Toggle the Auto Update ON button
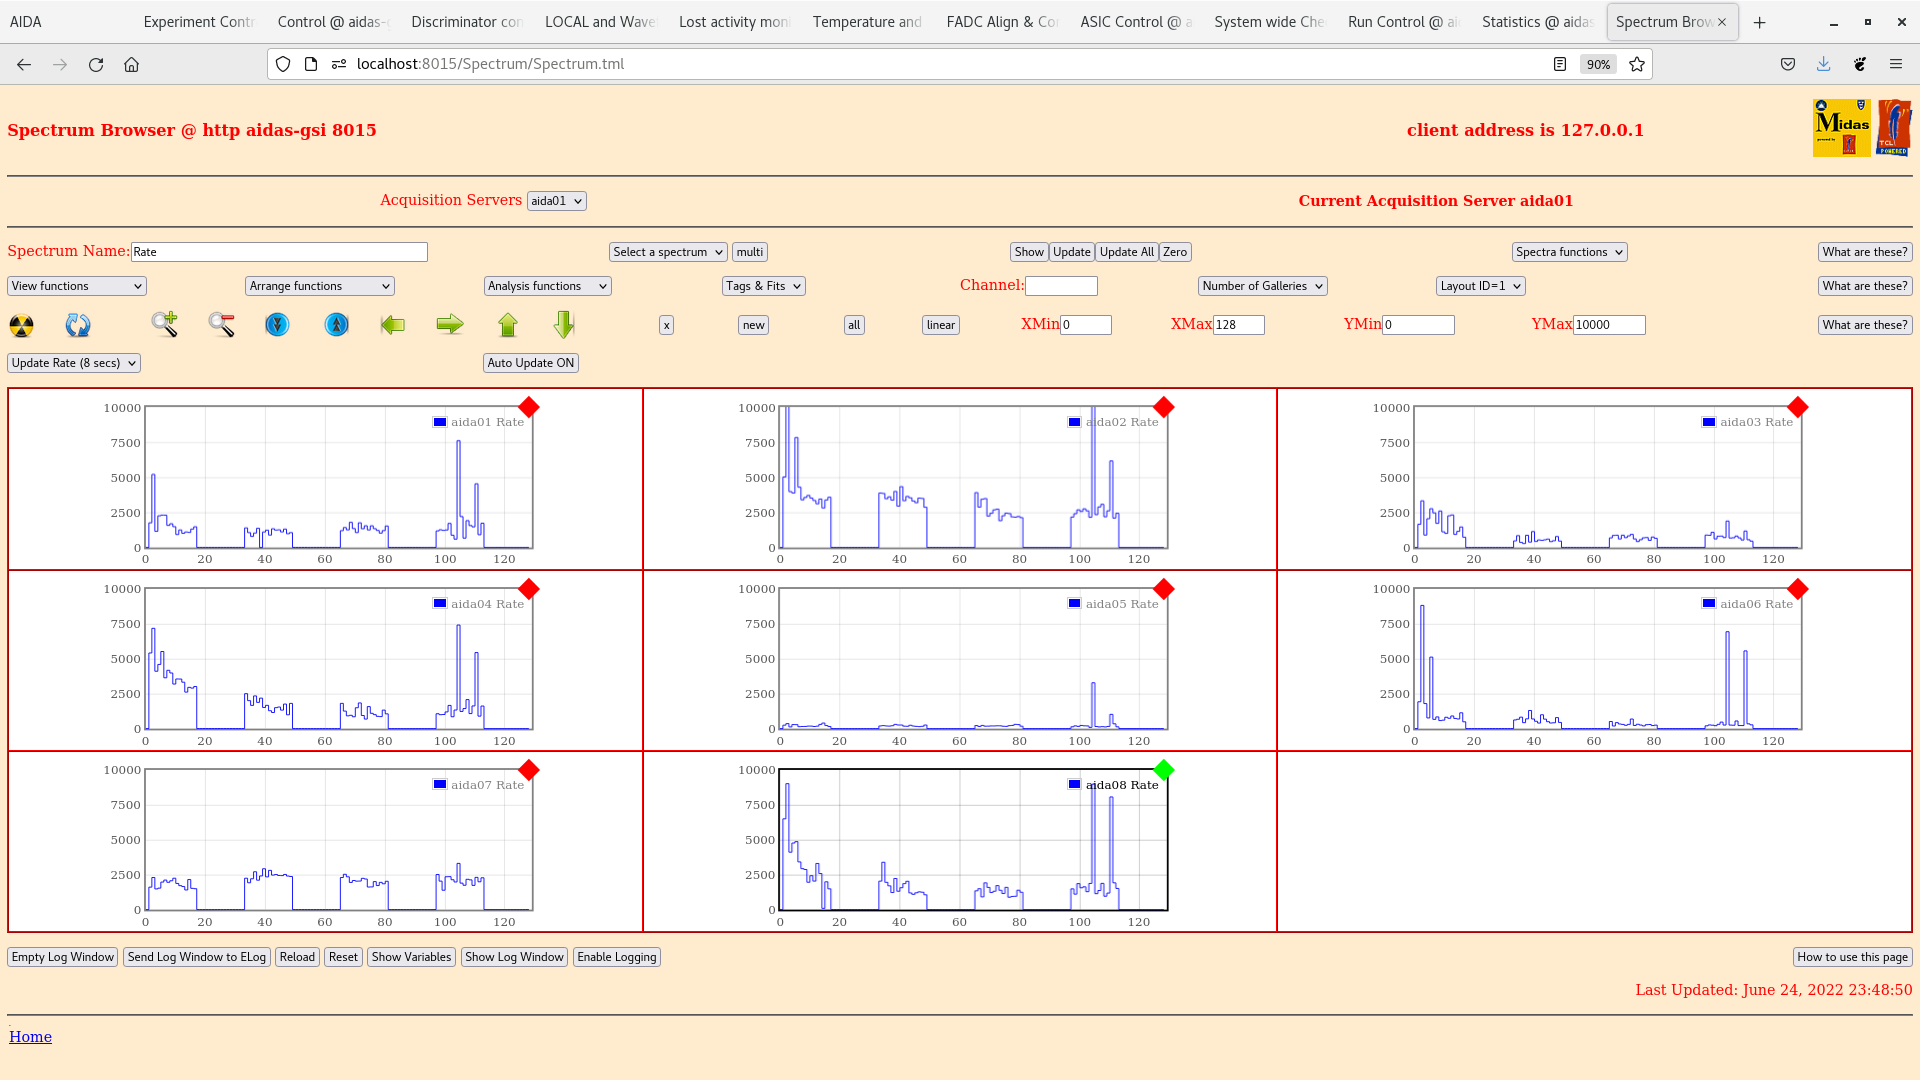The height and width of the screenshot is (1080, 1920). pos(531,363)
